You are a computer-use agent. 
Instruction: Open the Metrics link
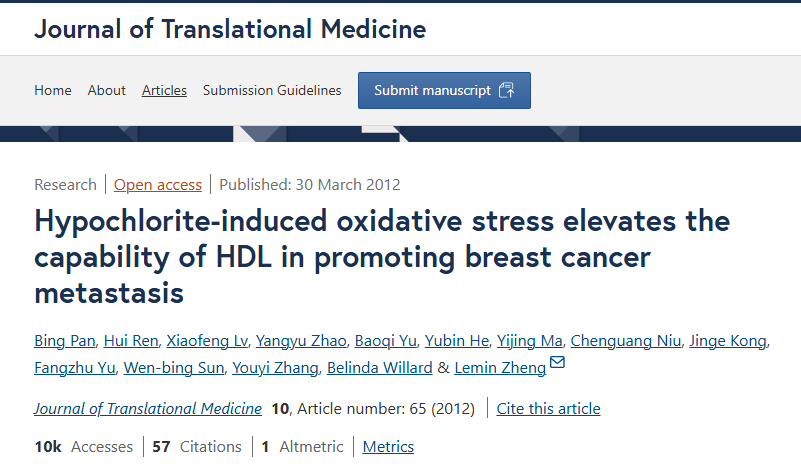[388, 447]
